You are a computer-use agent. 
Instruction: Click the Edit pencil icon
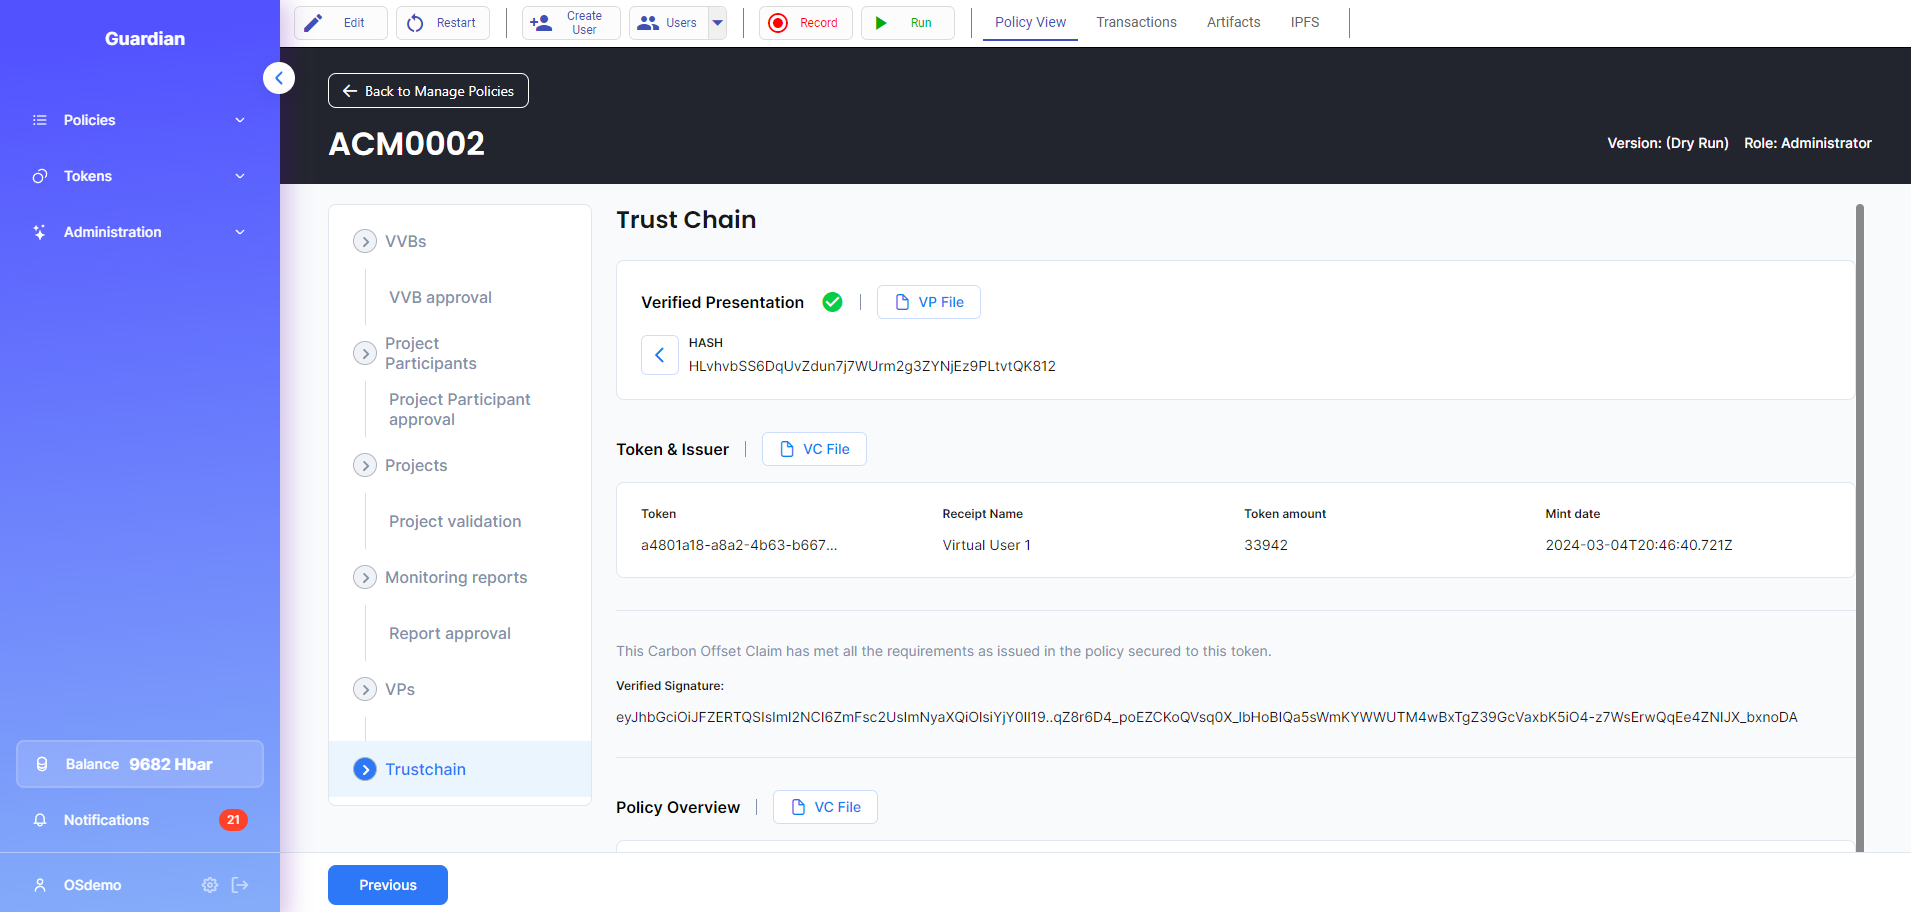(314, 23)
